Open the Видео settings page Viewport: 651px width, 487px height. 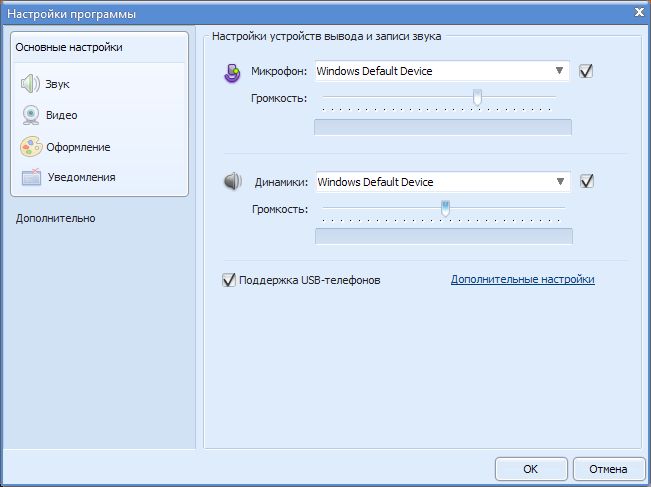[x=61, y=115]
